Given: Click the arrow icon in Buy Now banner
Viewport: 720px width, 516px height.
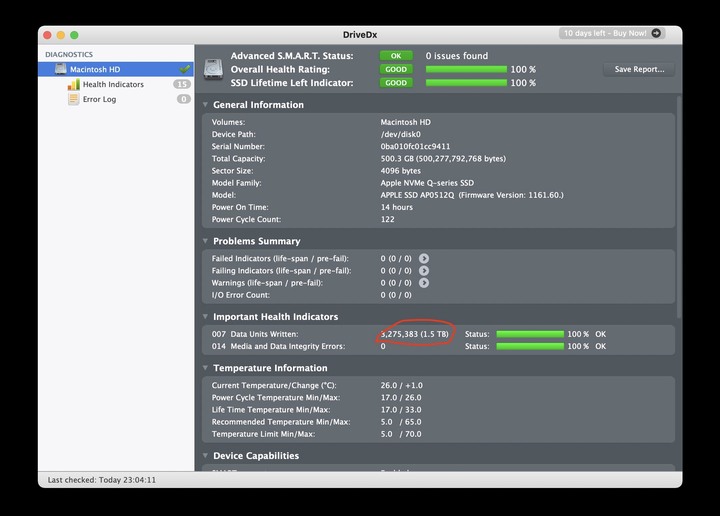Looking at the screenshot, I should click(x=656, y=33).
